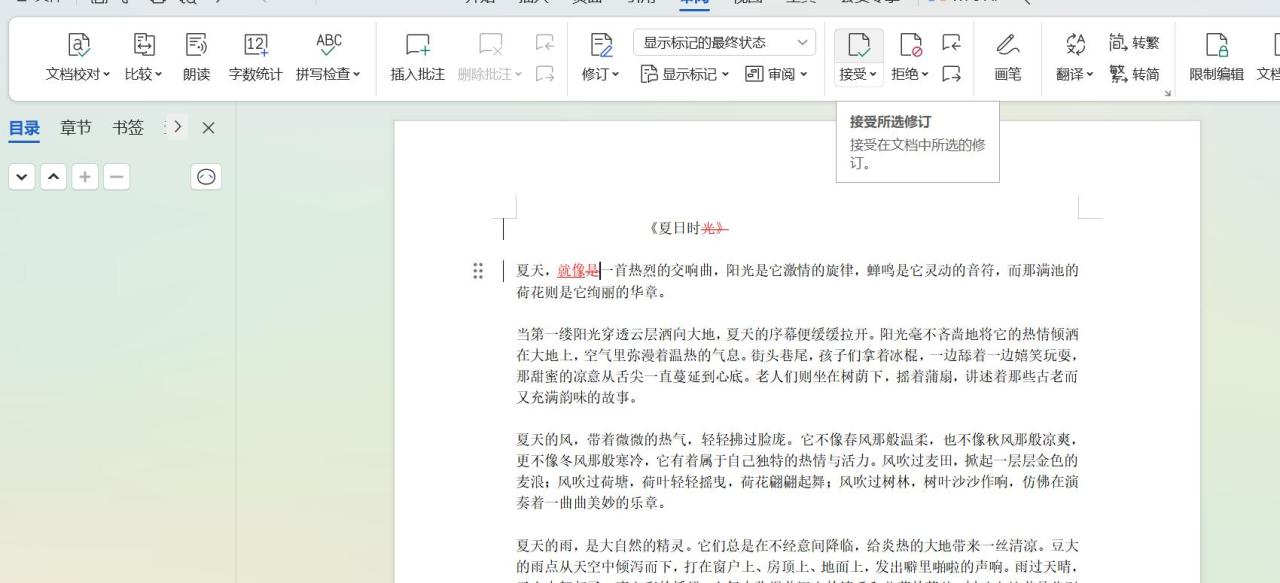1280x583 pixels.
Task: Open the 字数统计 word count tool
Action: pos(255,57)
